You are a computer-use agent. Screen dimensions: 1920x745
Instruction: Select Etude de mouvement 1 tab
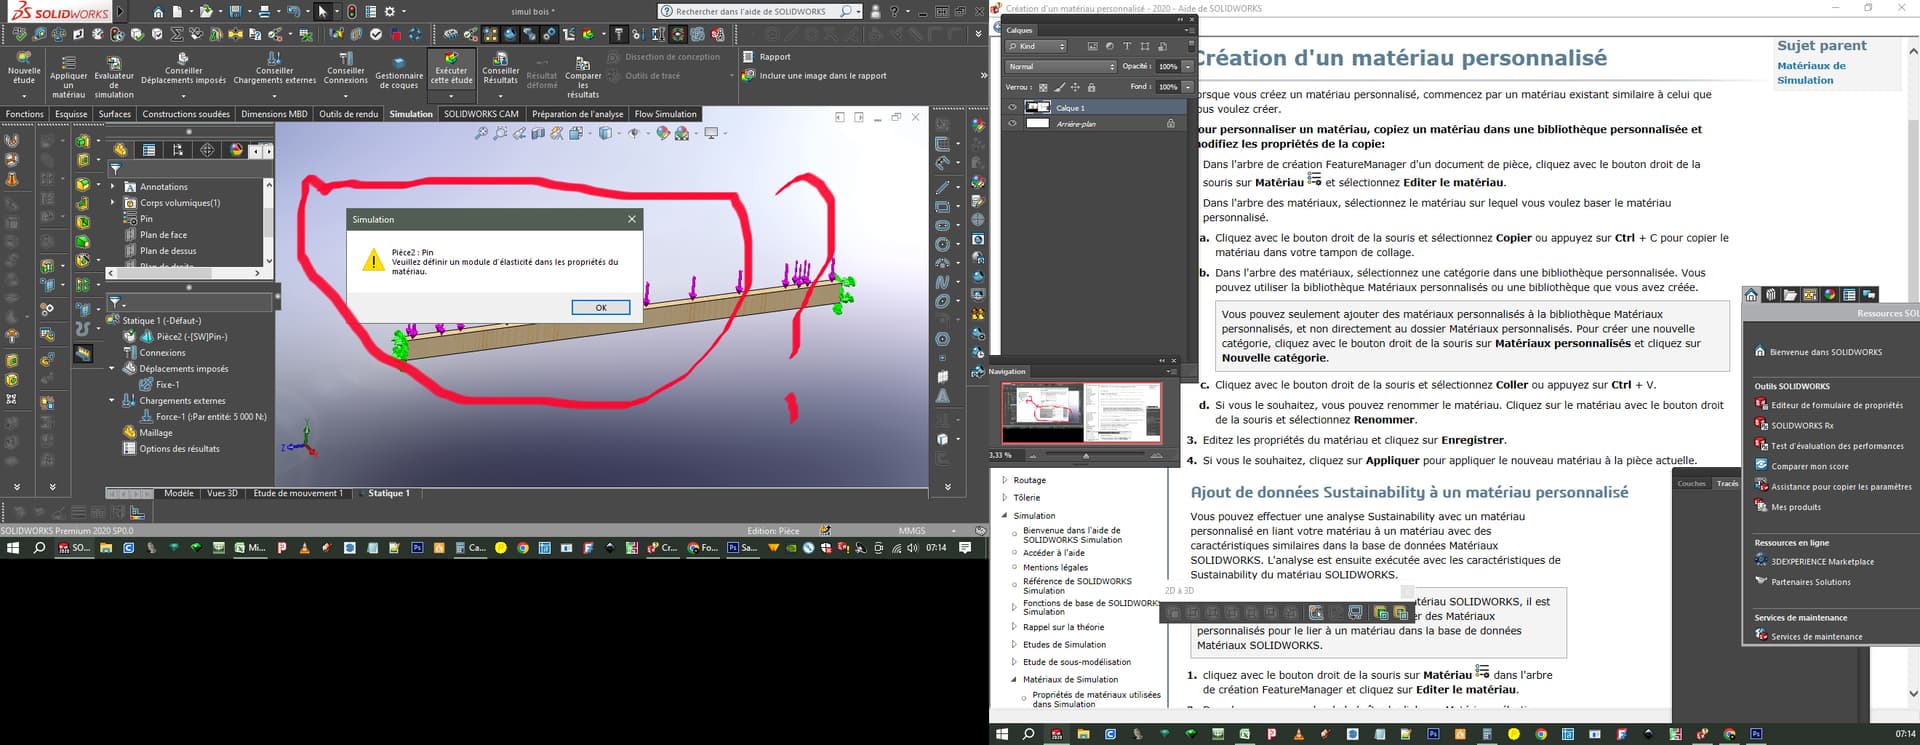pyautogui.click(x=297, y=493)
